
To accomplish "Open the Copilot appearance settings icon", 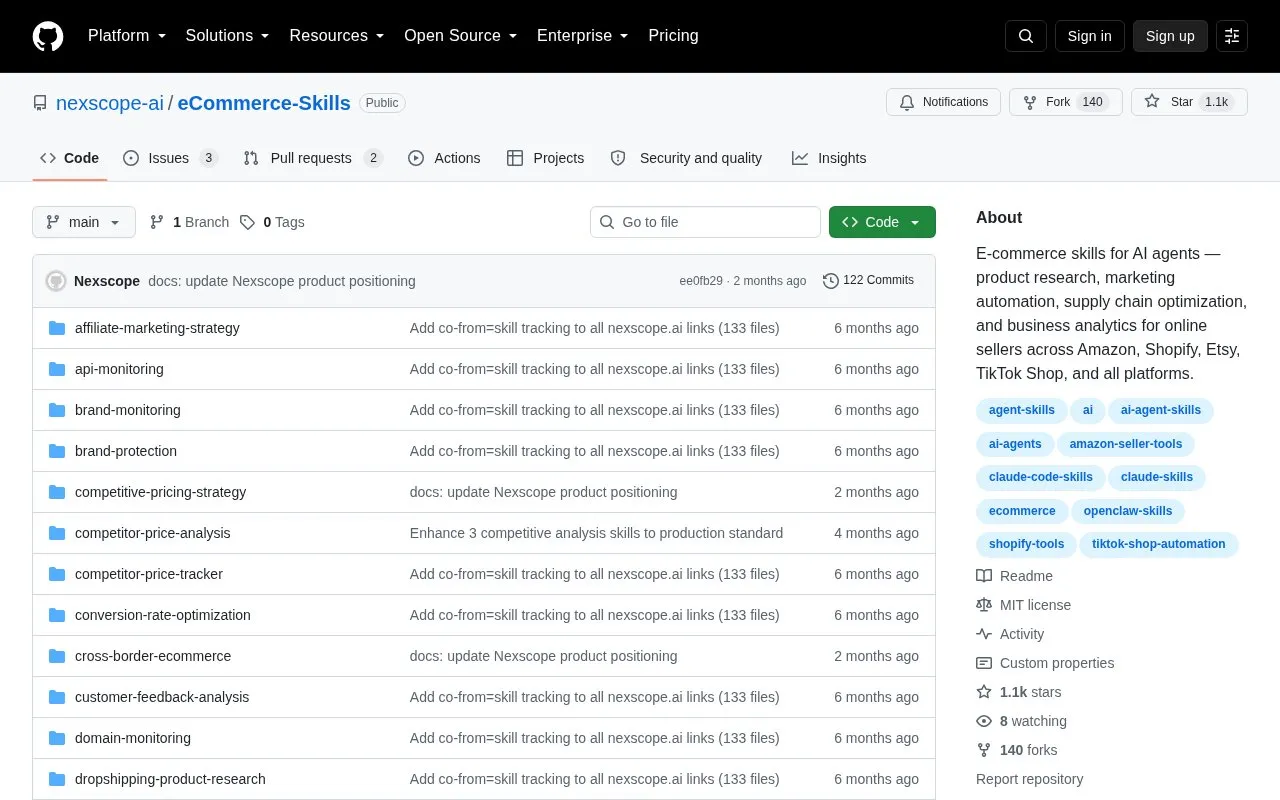I will (1232, 36).
